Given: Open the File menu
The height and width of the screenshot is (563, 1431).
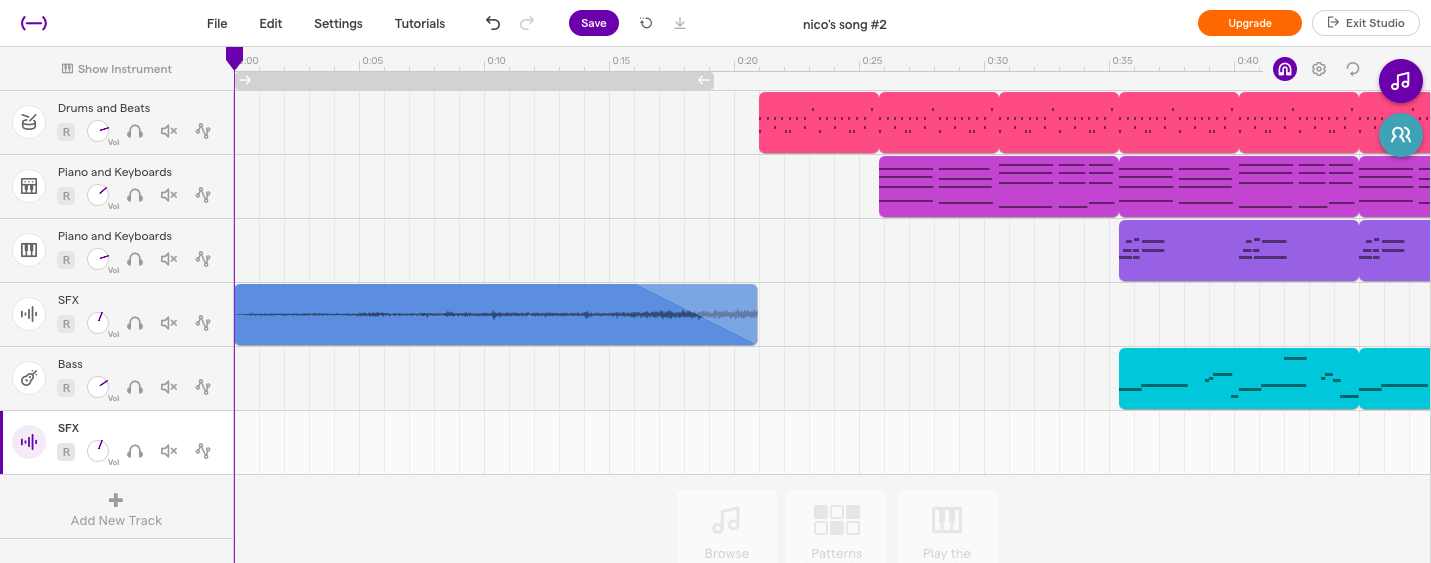Looking at the screenshot, I should pyautogui.click(x=217, y=23).
